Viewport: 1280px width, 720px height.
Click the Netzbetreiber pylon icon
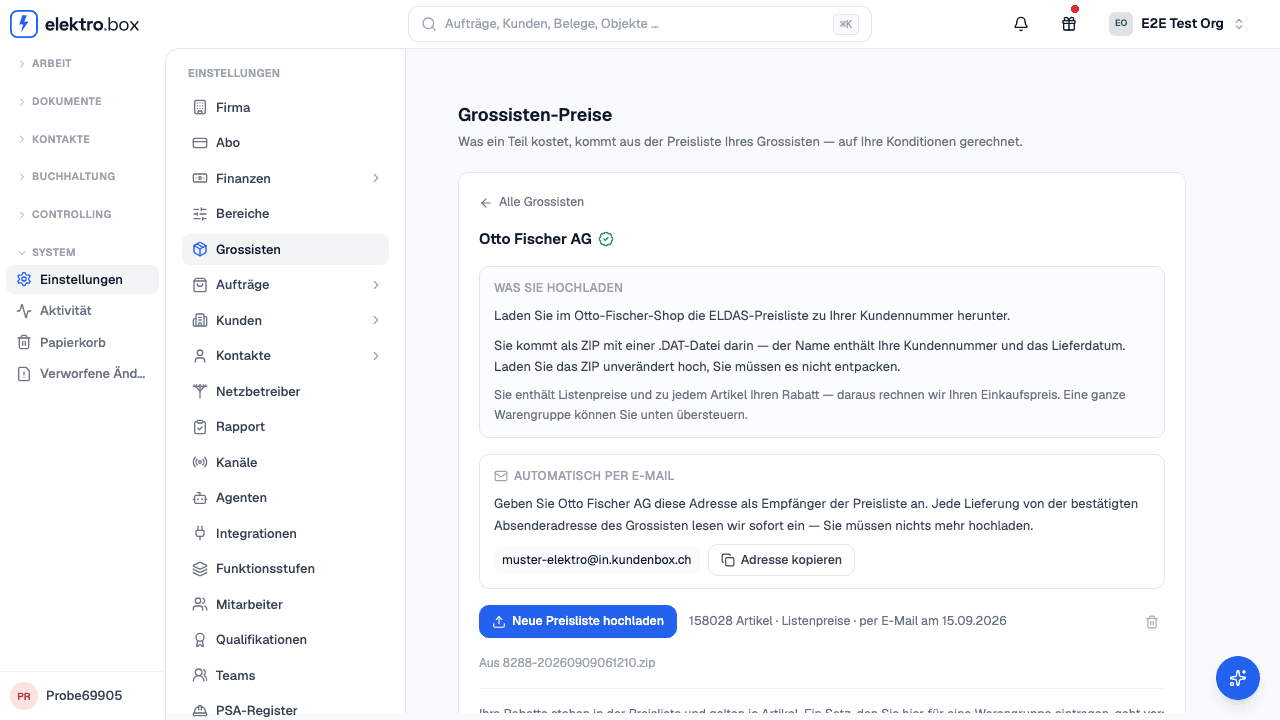click(199, 392)
